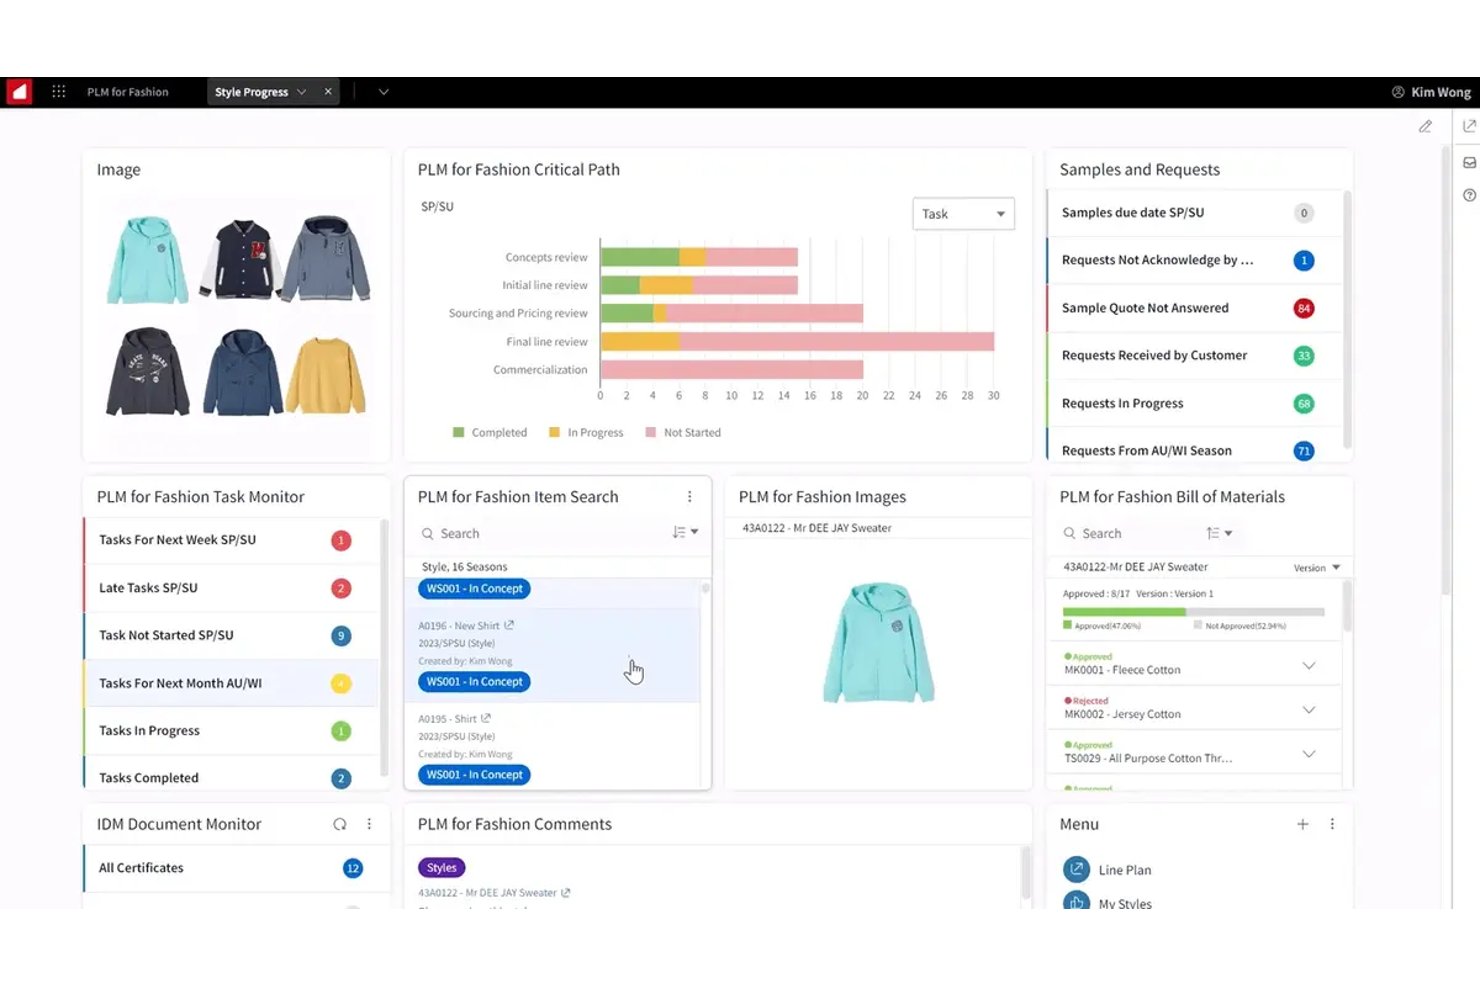Open the Task dropdown in Critical Path

pyautogui.click(x=963, y=214)
